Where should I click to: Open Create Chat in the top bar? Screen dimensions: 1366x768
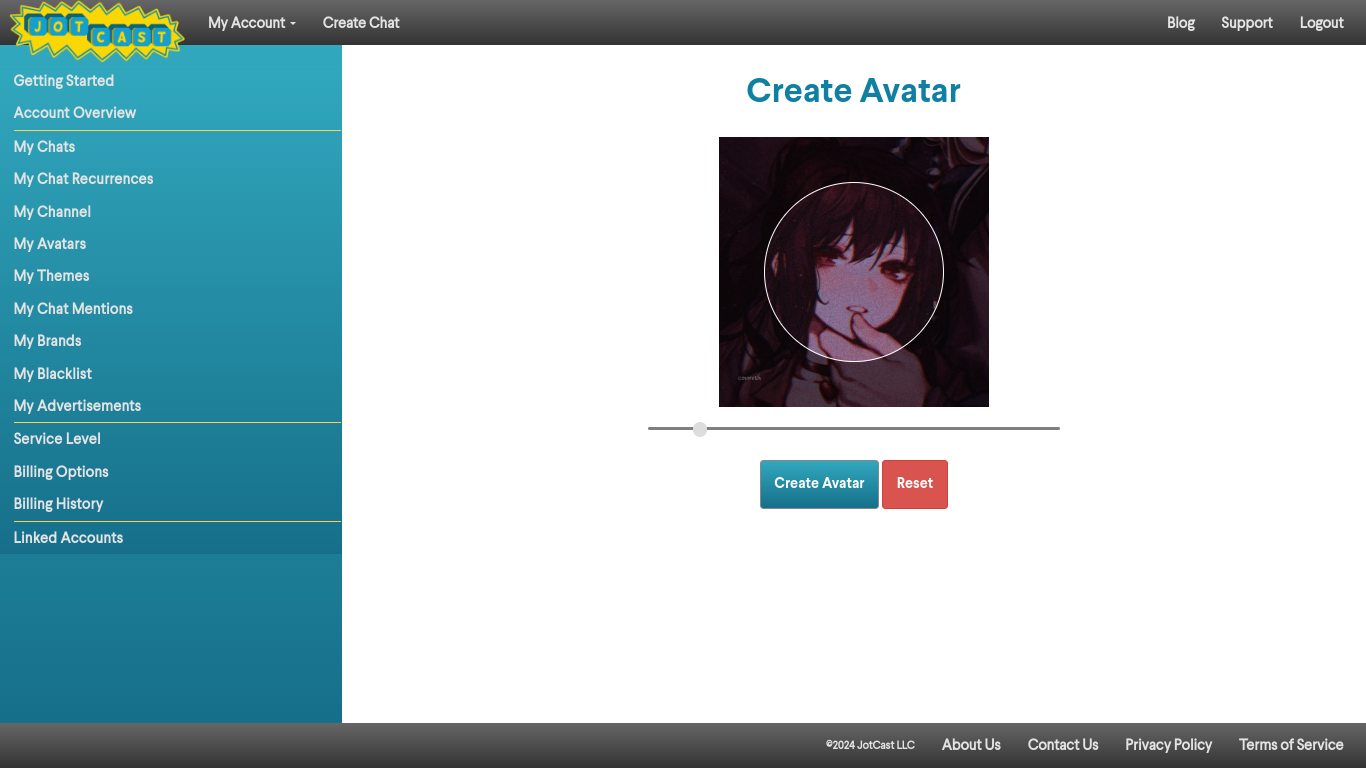(x=361, y=22)
